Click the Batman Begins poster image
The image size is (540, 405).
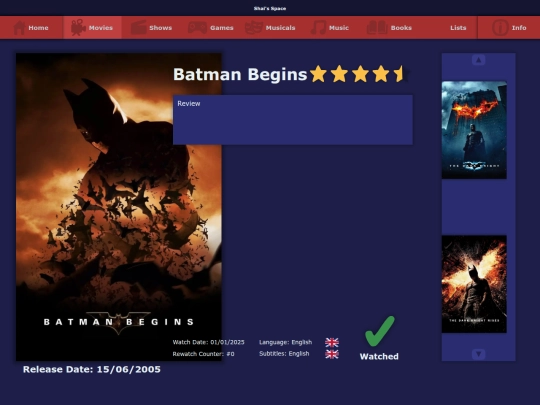pos(119,207)
